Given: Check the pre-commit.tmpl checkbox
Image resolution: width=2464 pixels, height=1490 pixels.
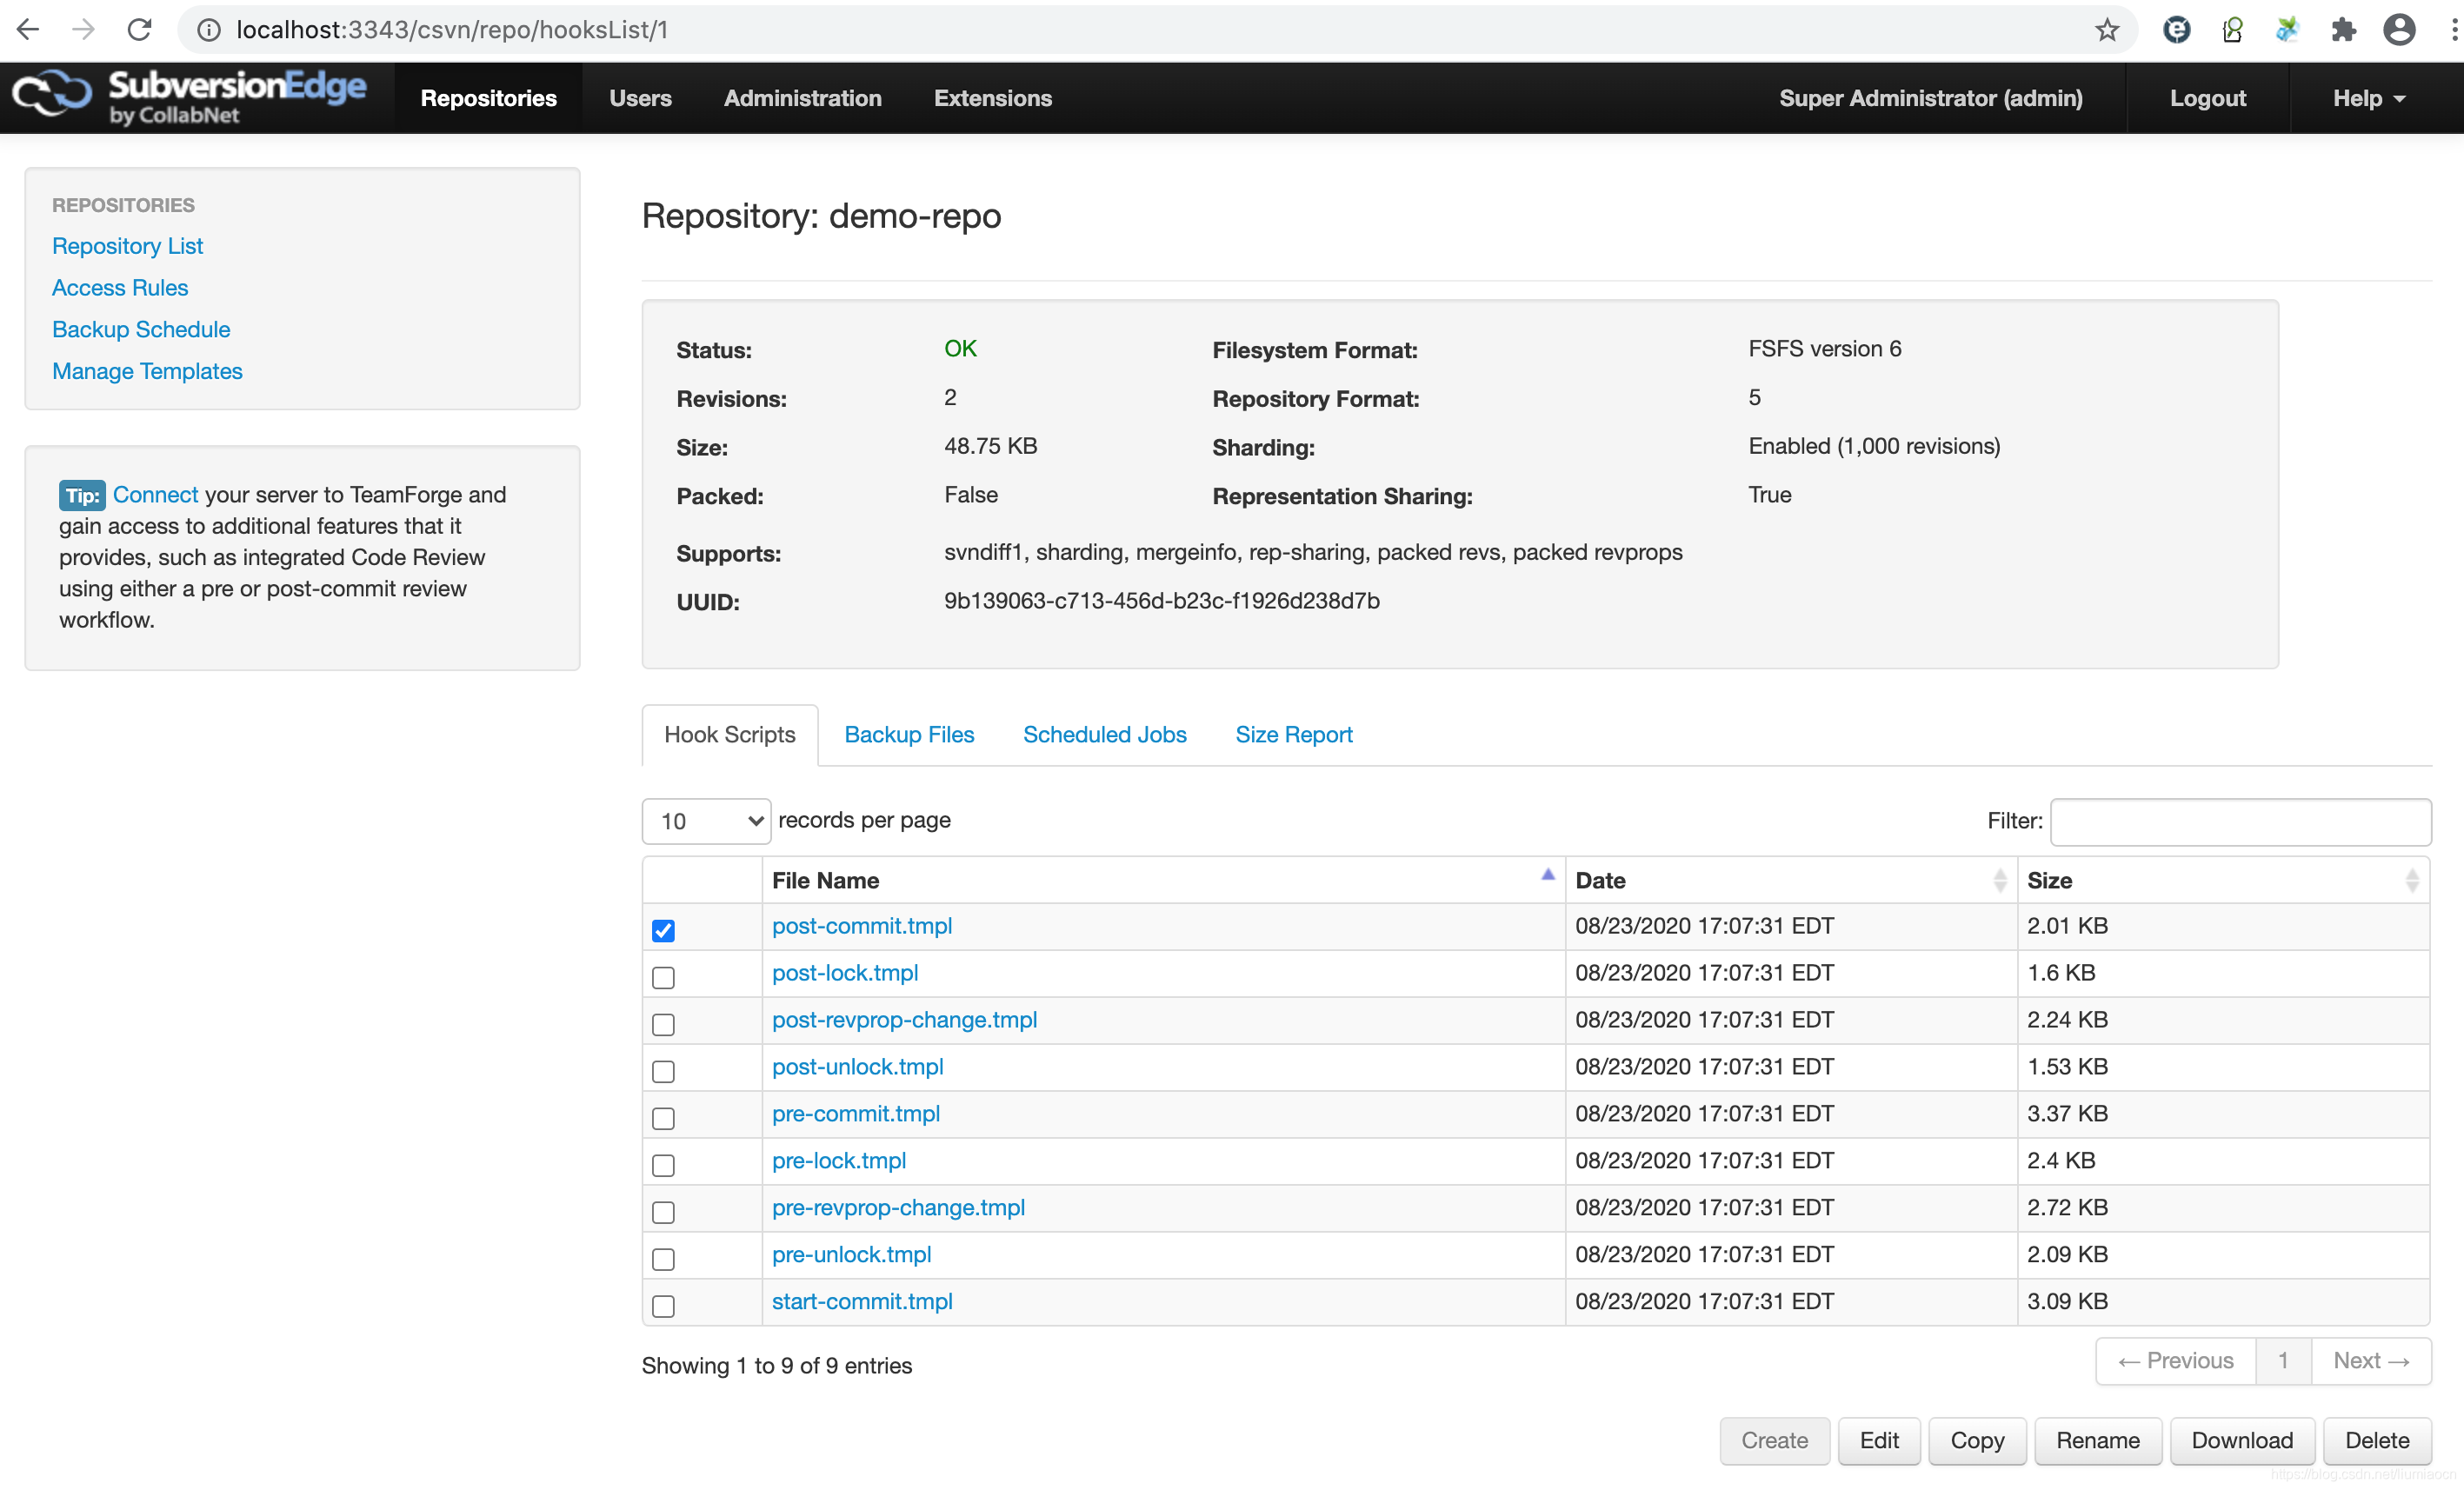Looking at the screenshot, I should tap(663, 1118).
